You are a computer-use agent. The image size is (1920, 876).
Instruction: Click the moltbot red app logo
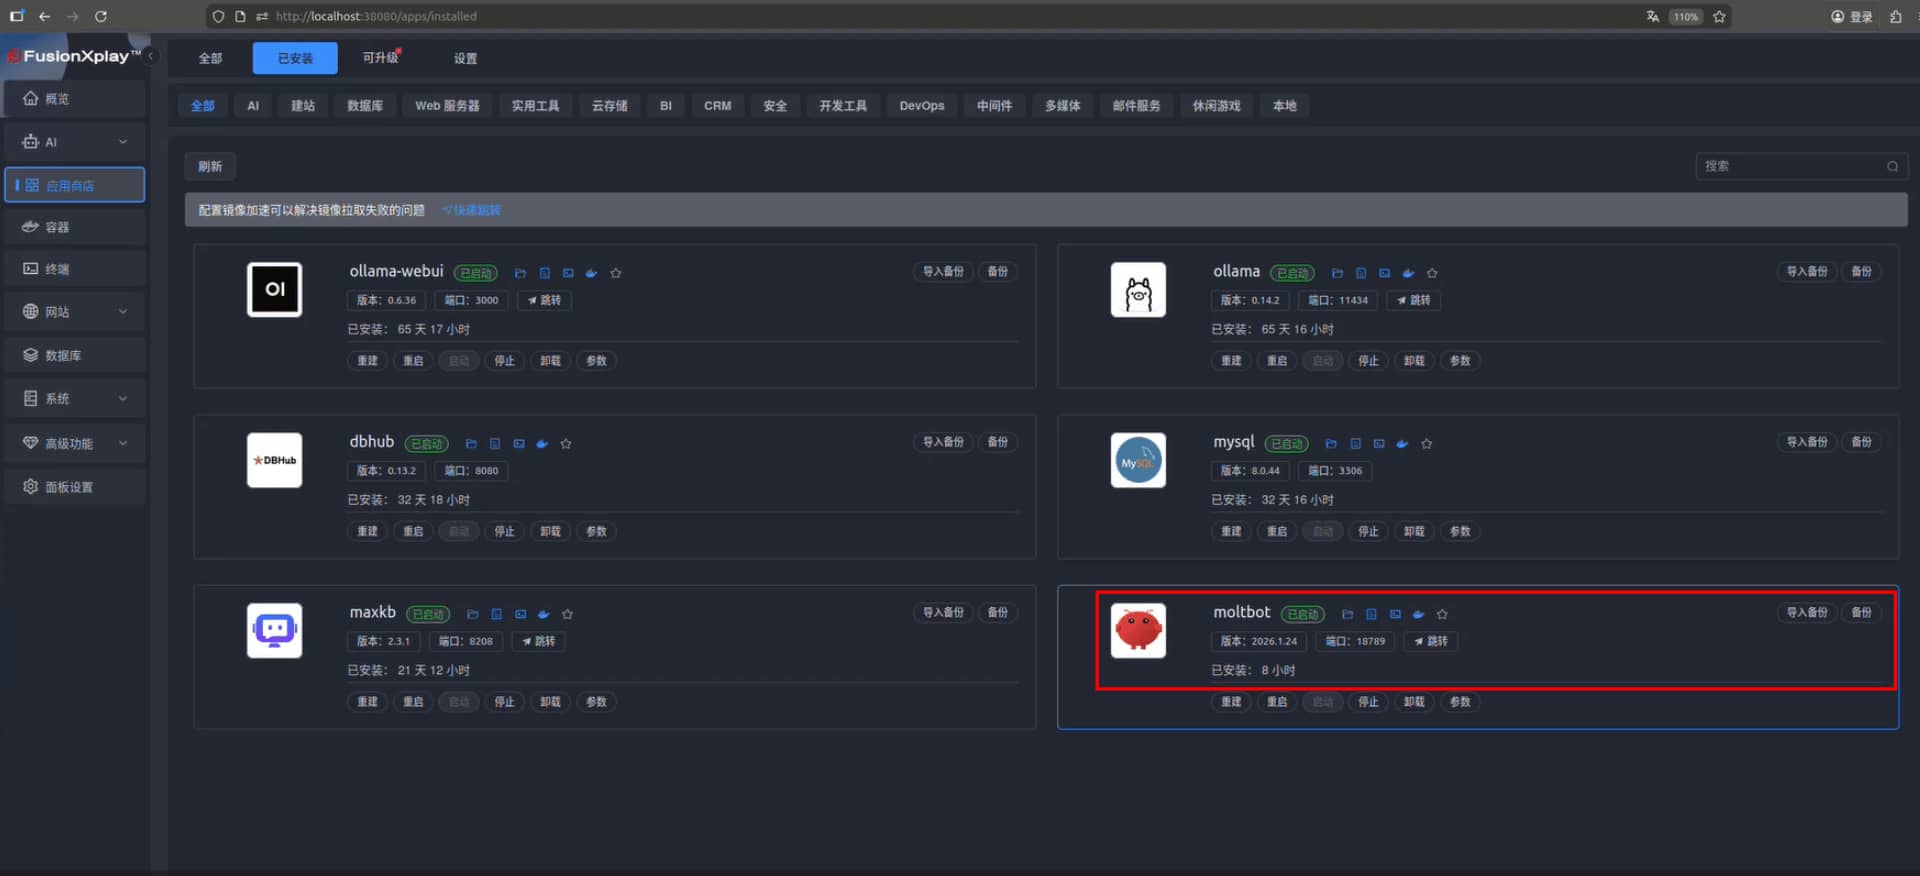pyautogui.click(x=1138, y=631)
